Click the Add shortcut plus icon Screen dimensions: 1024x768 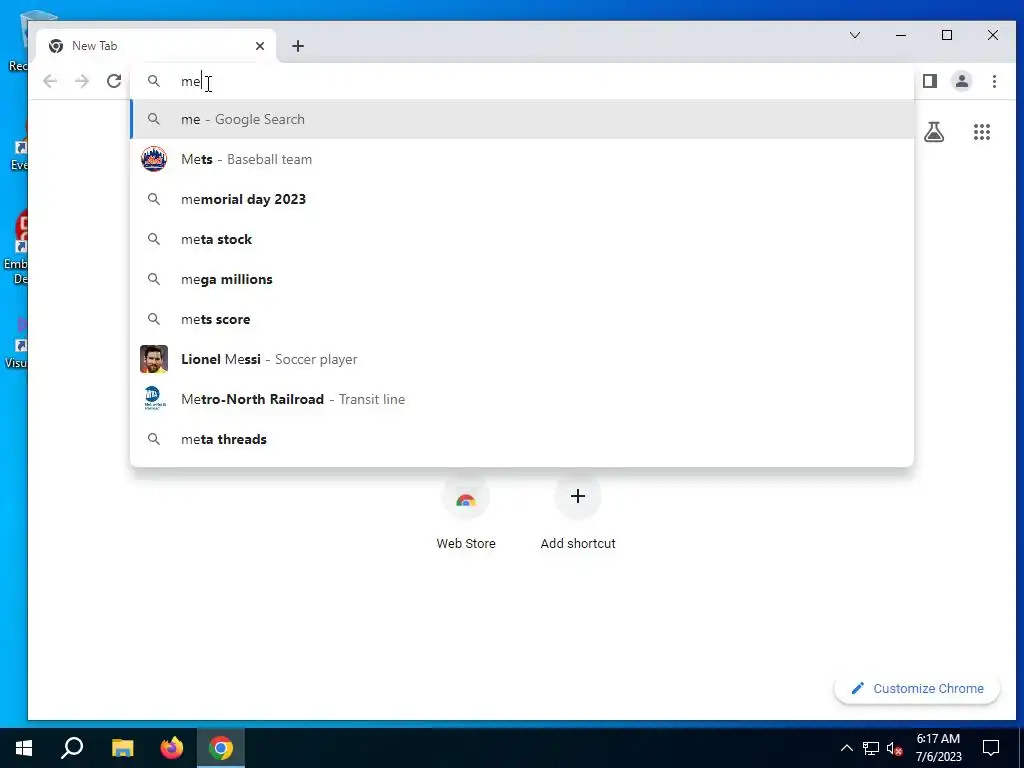578,496
